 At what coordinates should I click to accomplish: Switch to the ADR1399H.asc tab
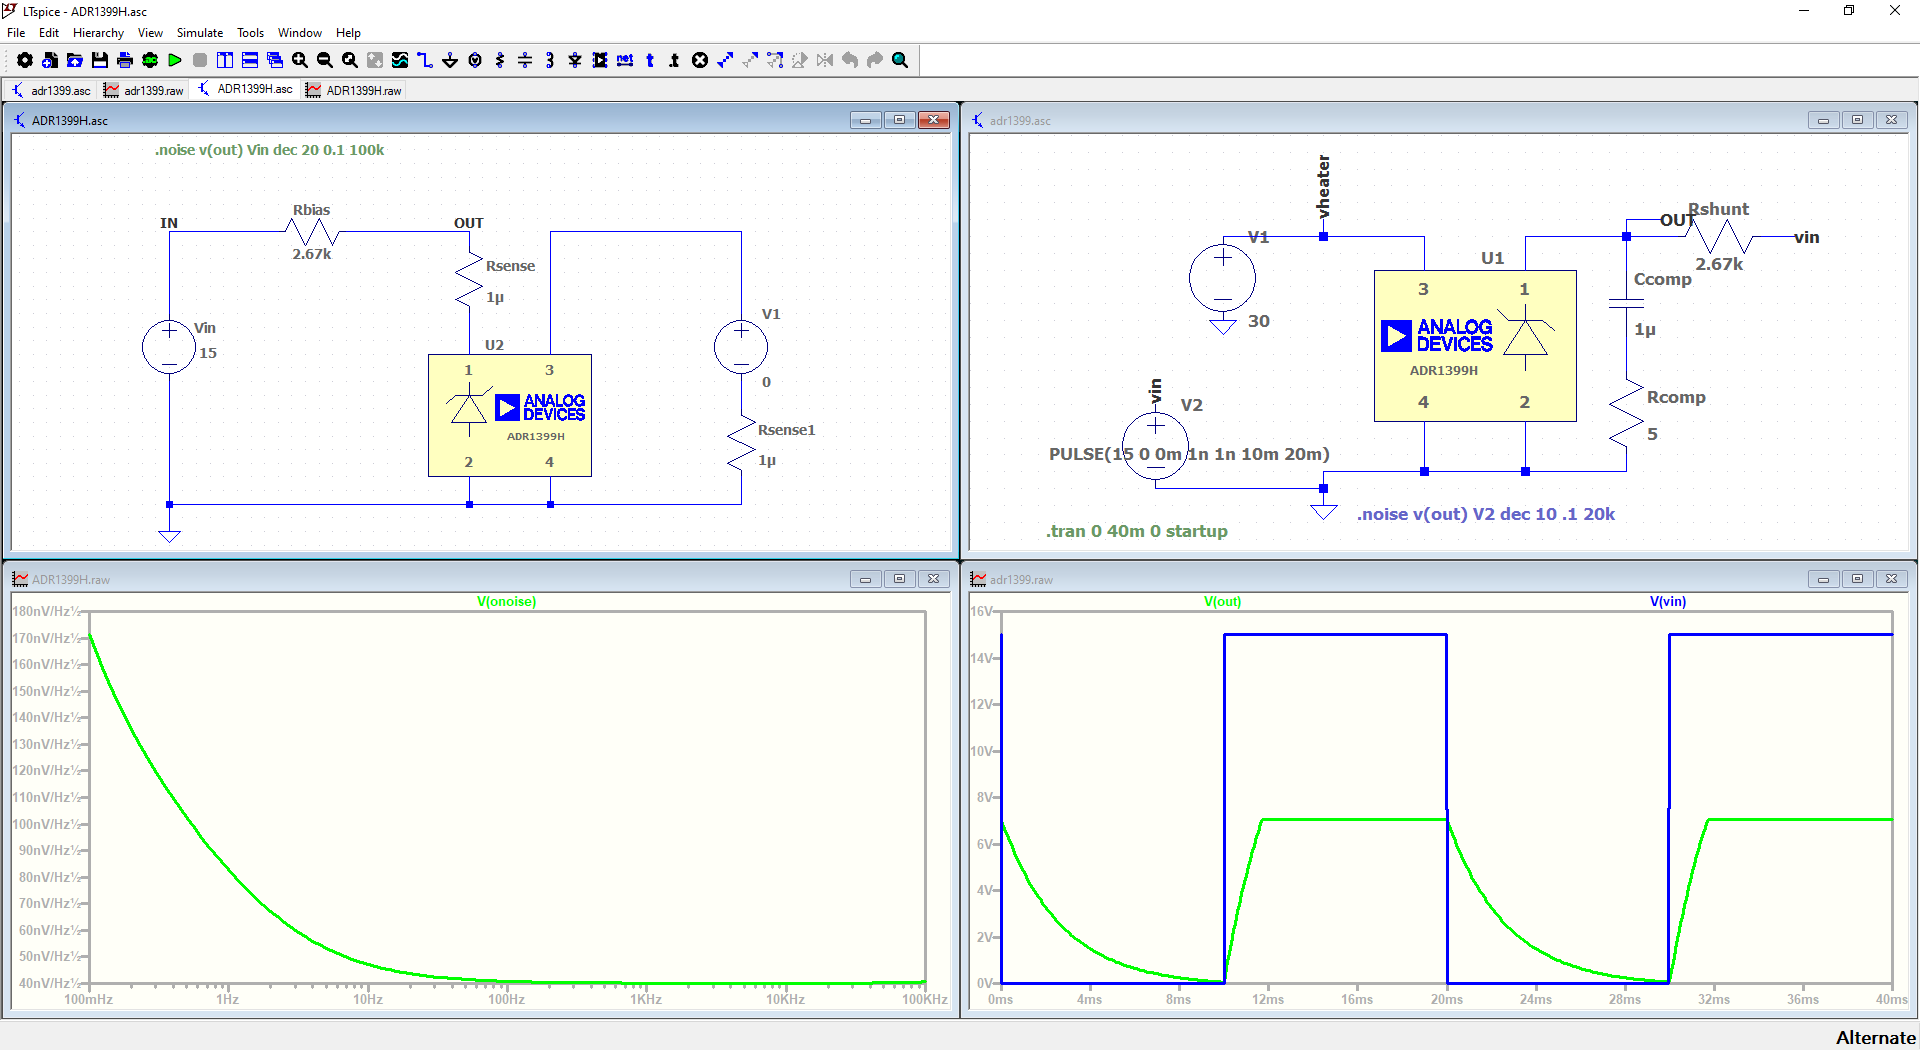coord(245,90)
